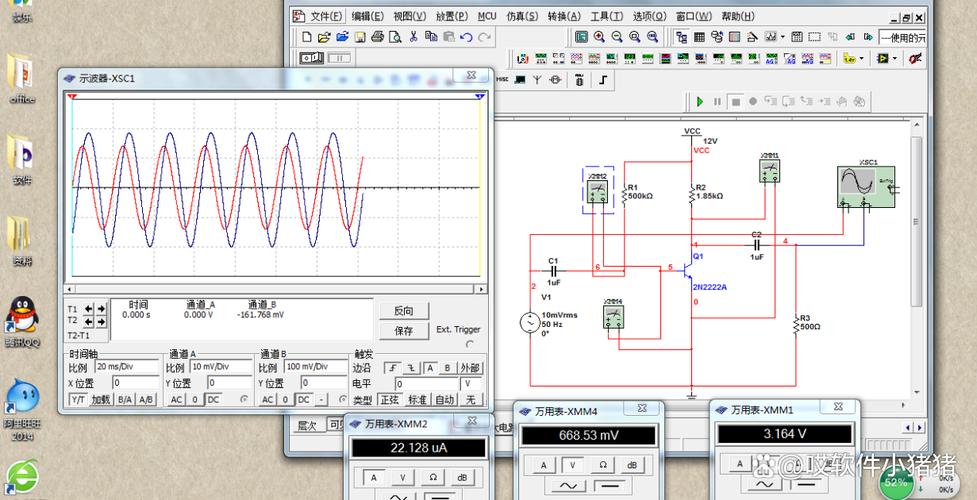977x500 pixels.
Task: Click the zoom in magnifier icon
Action: tap(599, 37)
